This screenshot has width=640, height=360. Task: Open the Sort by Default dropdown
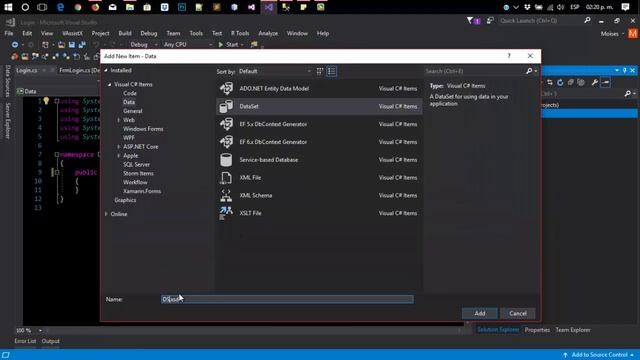[x=275, y=71]
